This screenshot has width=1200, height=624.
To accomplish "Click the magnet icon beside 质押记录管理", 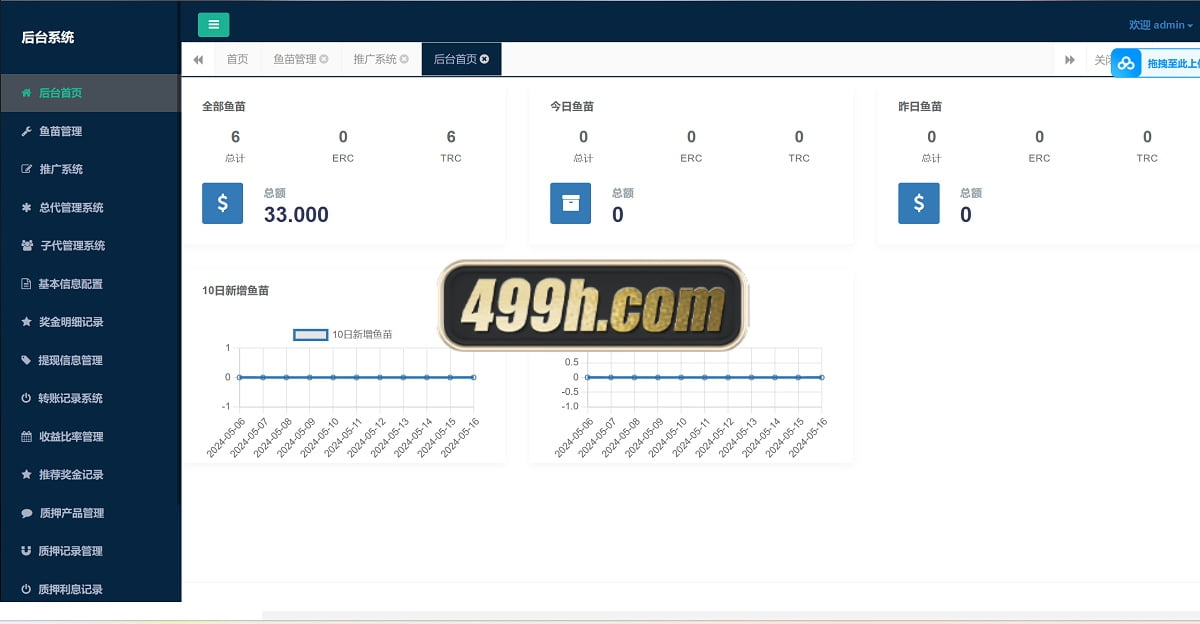I will [x=26, y=551].
